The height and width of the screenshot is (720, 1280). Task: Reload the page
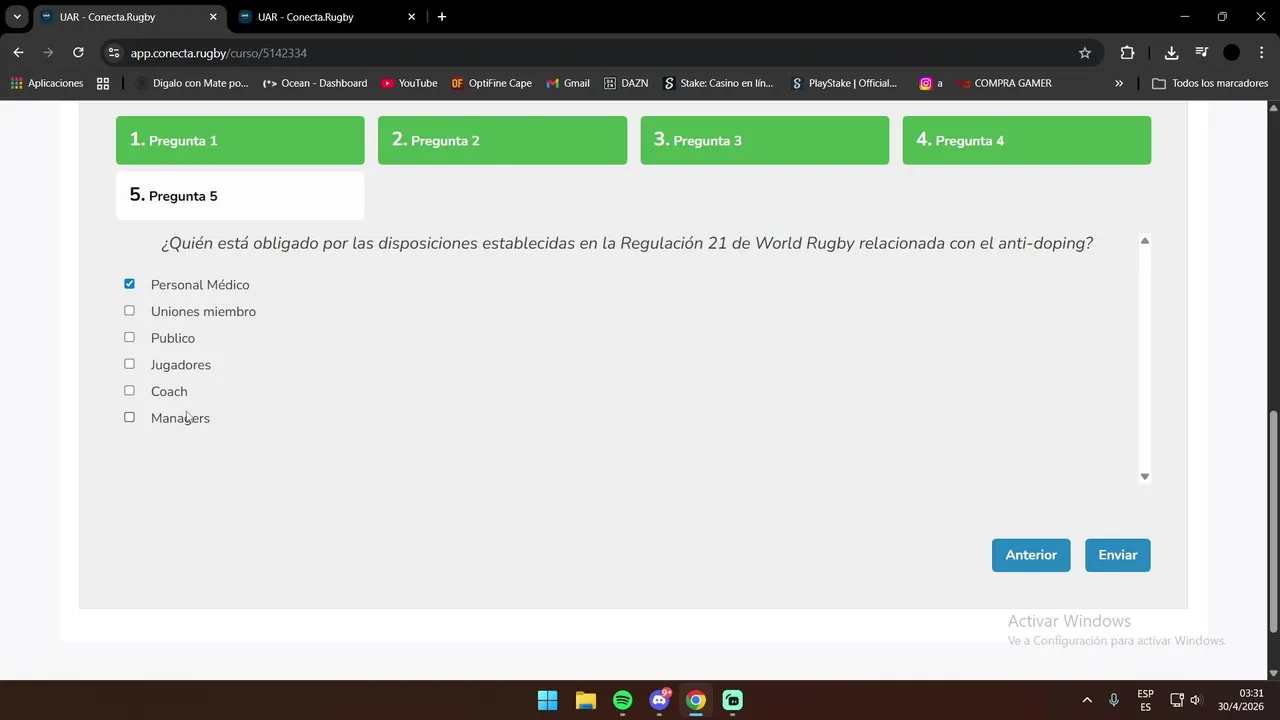pyautogui.click(x=78, y=53)
